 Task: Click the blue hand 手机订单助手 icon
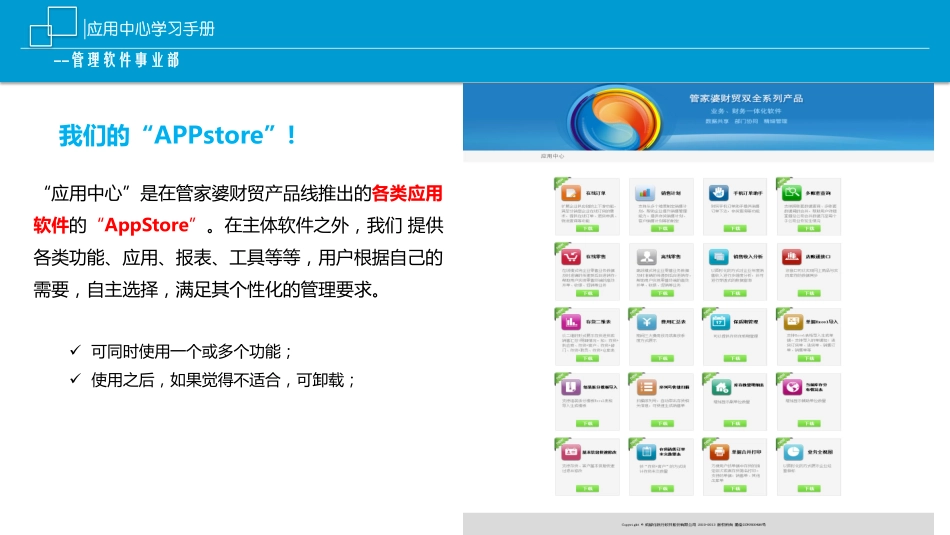pyautogui.click(x=719, y=193)
